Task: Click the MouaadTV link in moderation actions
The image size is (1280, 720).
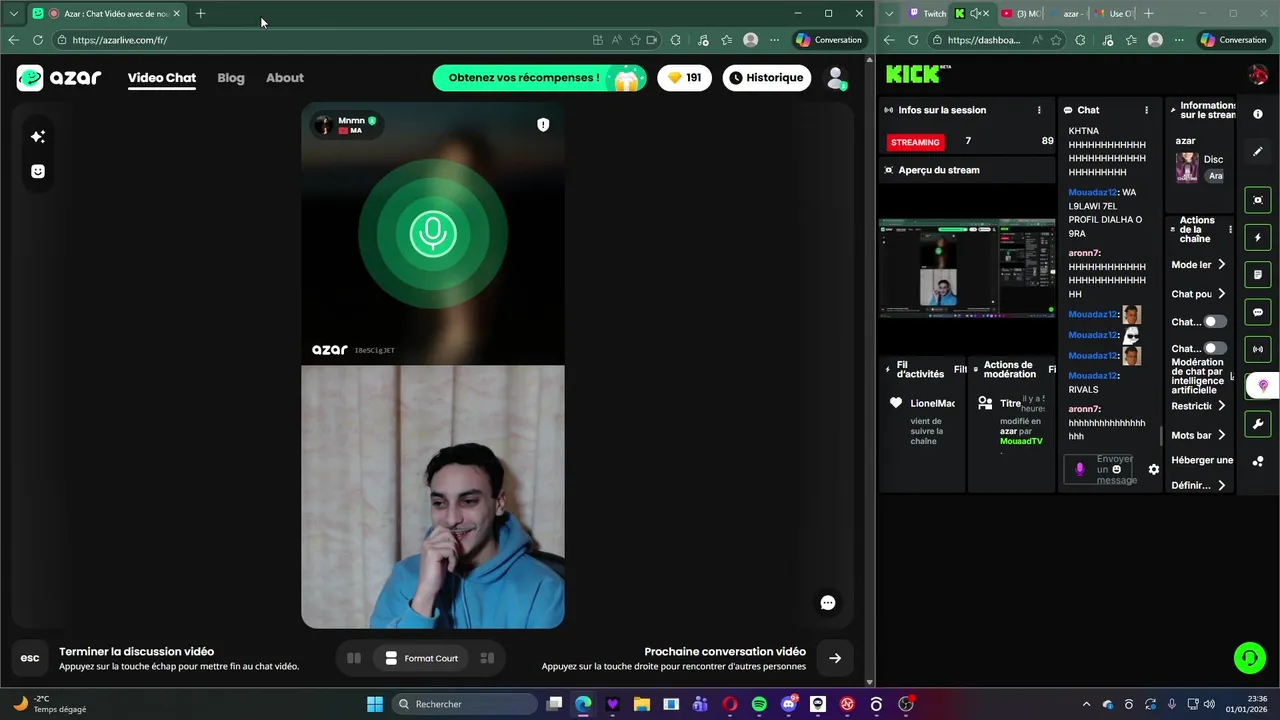Action: click(1021, 441)
